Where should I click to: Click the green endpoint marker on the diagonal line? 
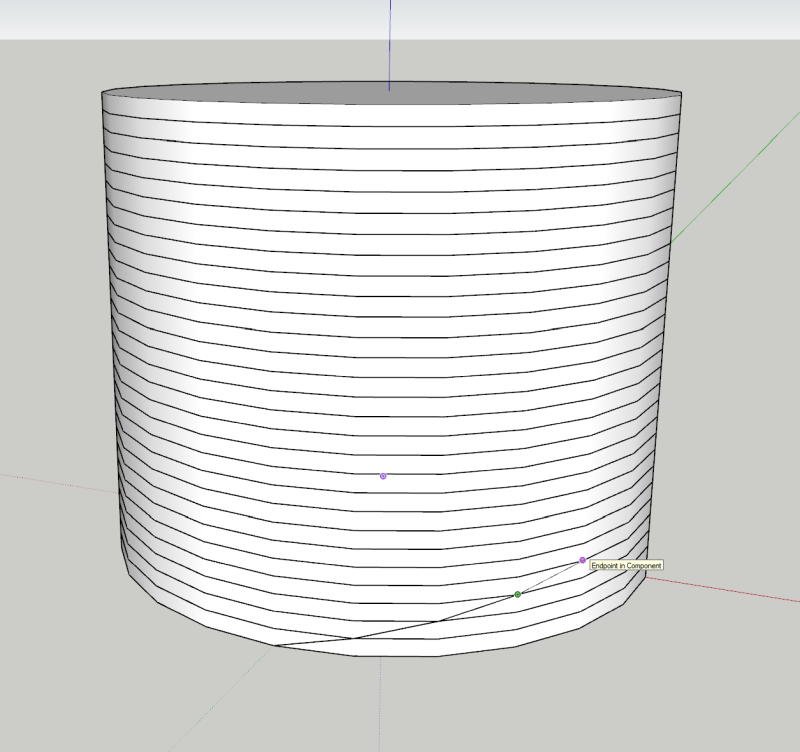point(517,595)
